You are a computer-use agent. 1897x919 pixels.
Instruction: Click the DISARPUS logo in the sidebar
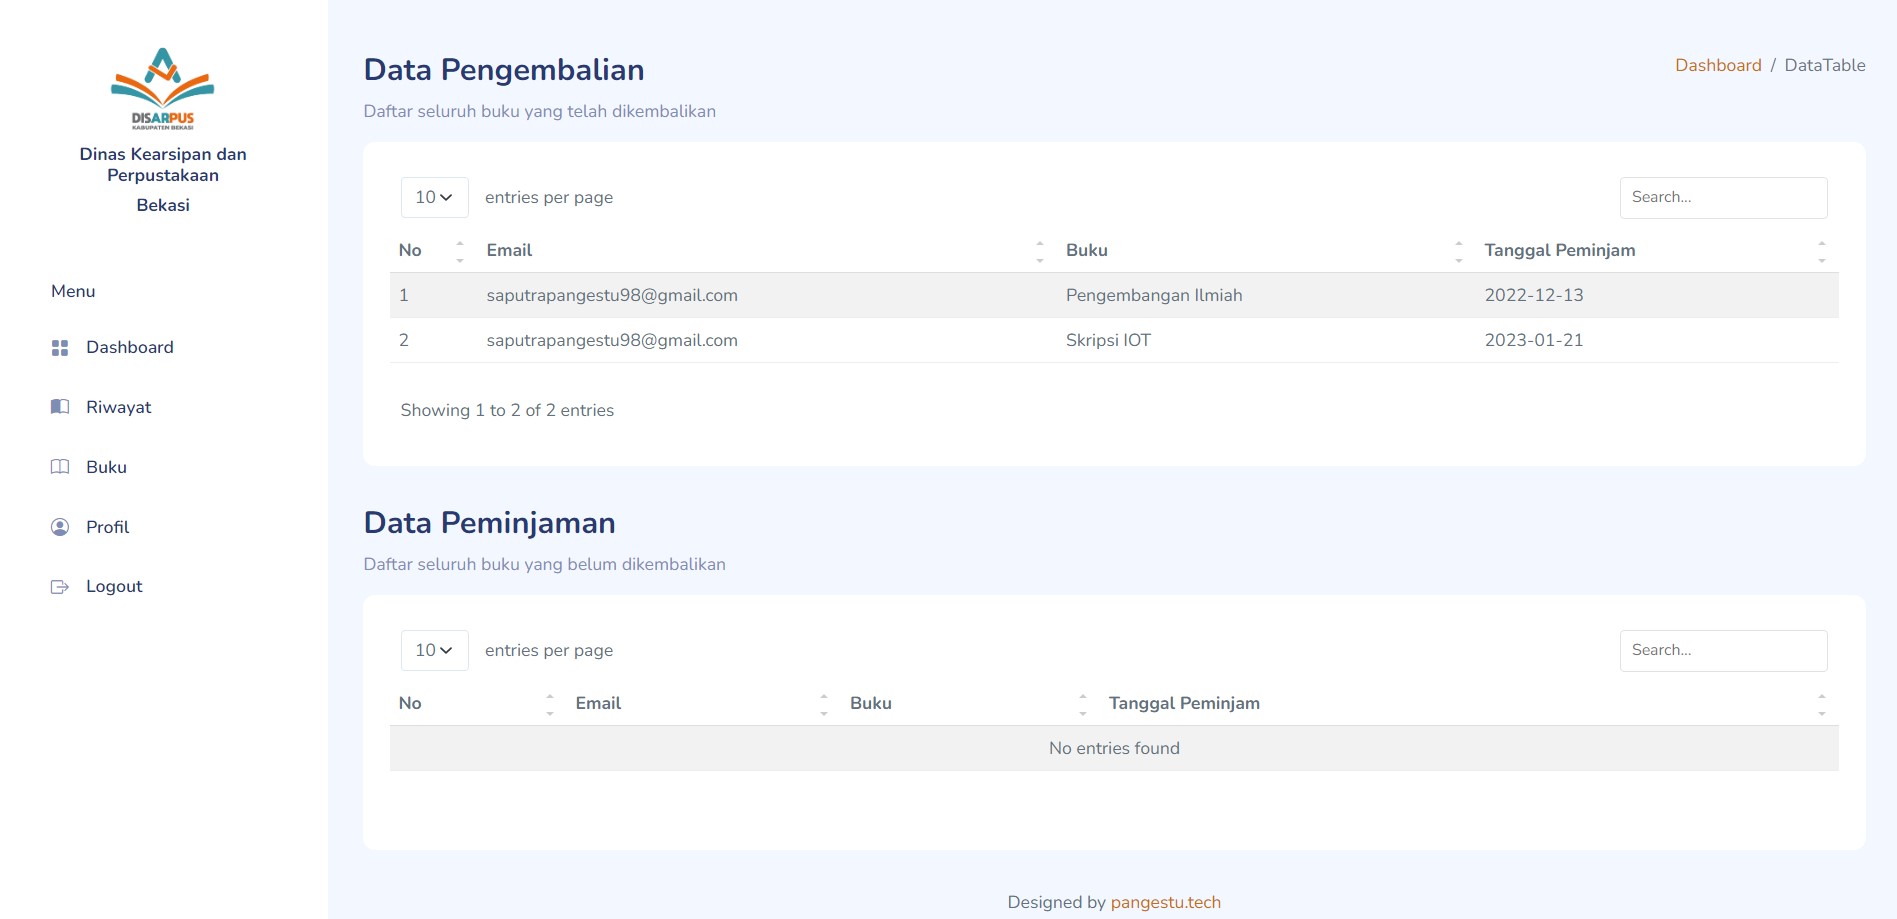[162, 89]
